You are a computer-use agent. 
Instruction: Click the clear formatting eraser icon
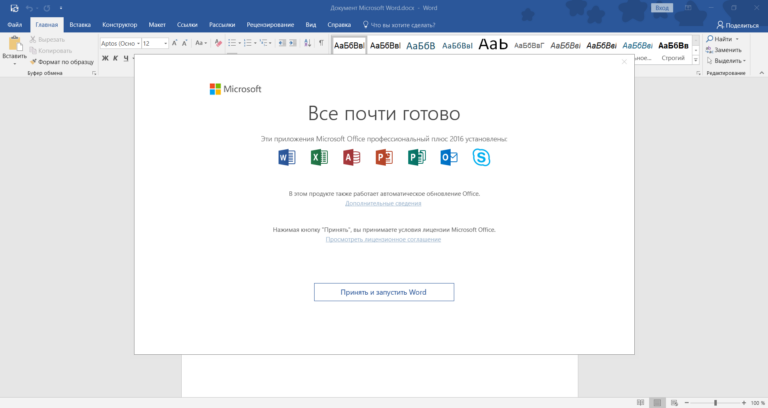pyautogui.click(x=218, y=43)
